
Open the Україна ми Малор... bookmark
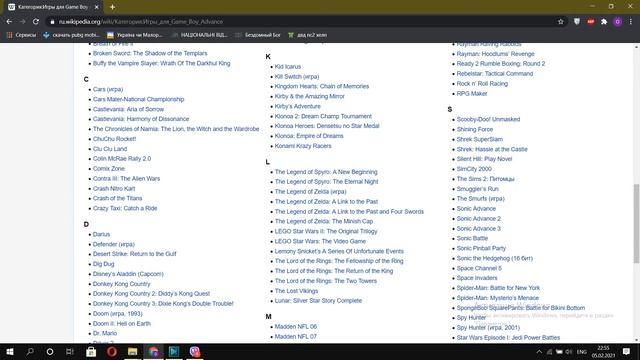click(x=135, y=35)
